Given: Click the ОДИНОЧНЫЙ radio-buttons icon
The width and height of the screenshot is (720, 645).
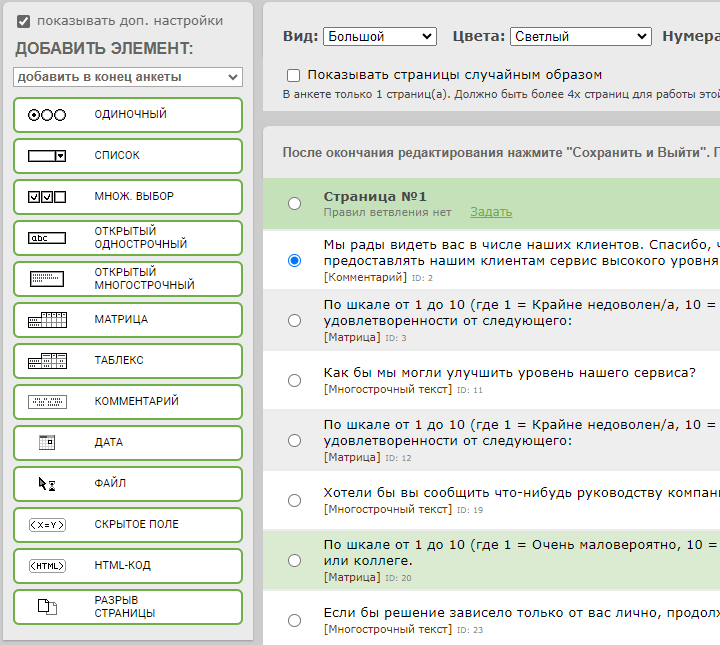Looking at the screenshot, I should tap(47, 115).
